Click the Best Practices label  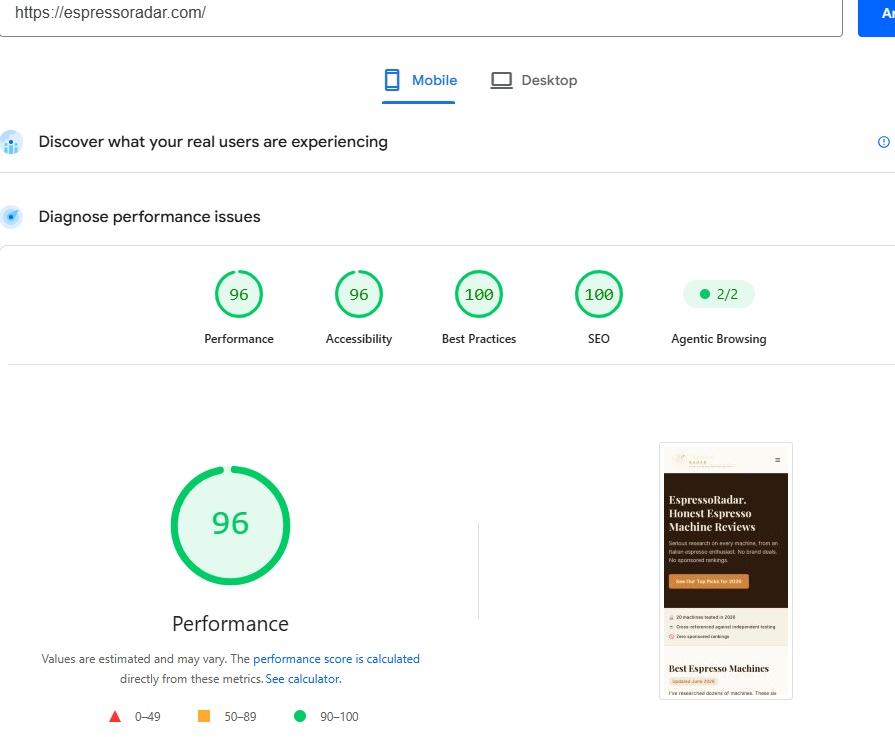pos(478,339)
